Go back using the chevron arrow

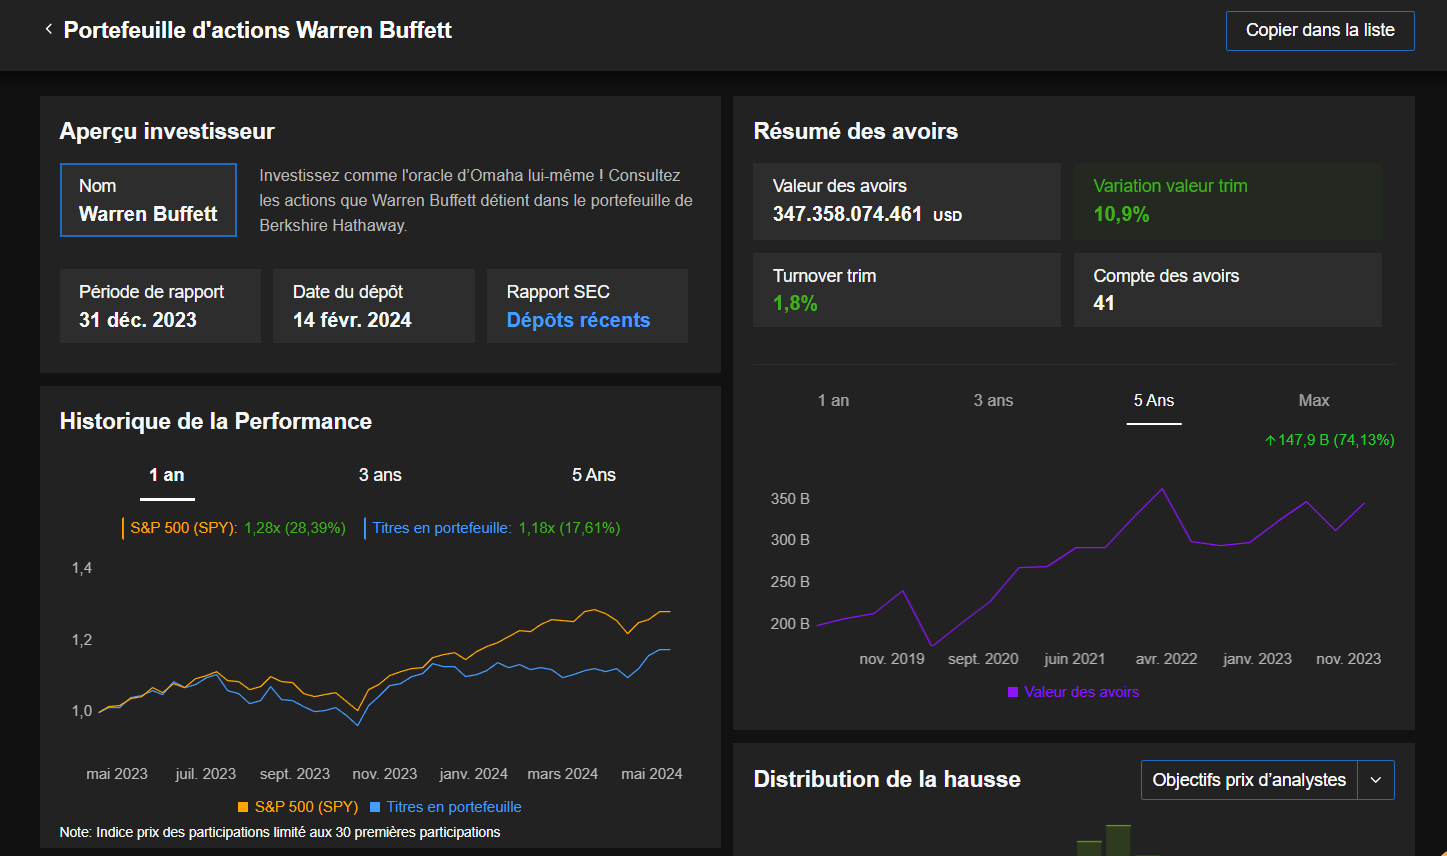[x=48, y=29]
